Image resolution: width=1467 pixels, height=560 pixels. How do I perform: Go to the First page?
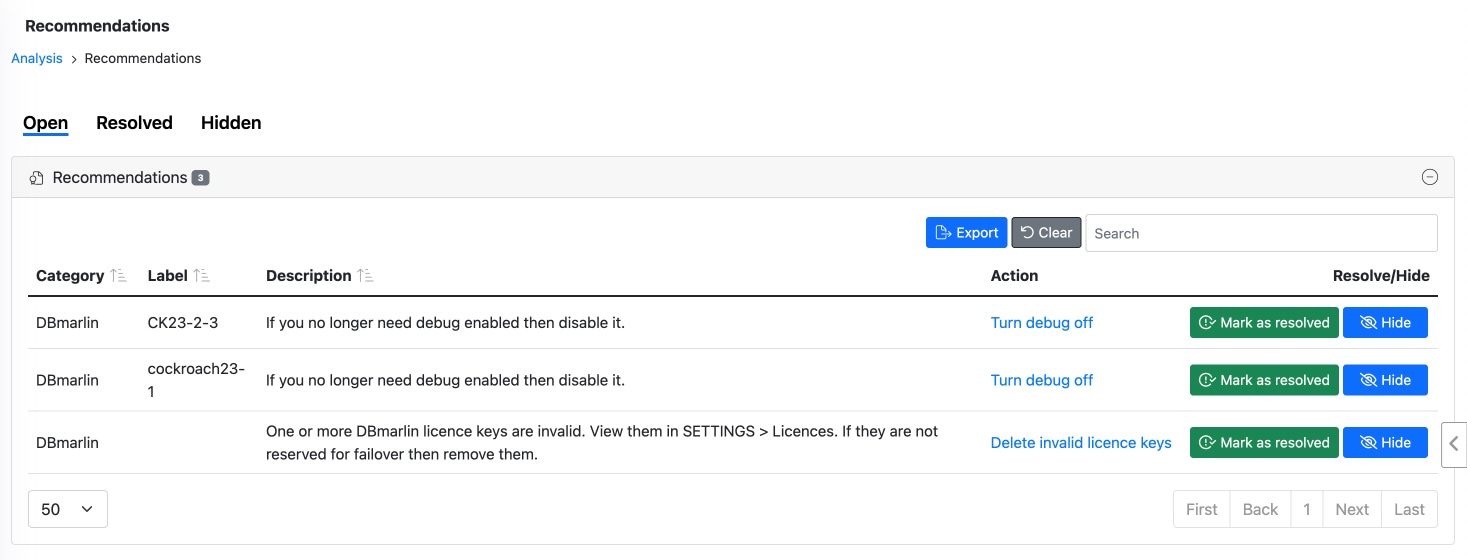tap(1201, 509)
